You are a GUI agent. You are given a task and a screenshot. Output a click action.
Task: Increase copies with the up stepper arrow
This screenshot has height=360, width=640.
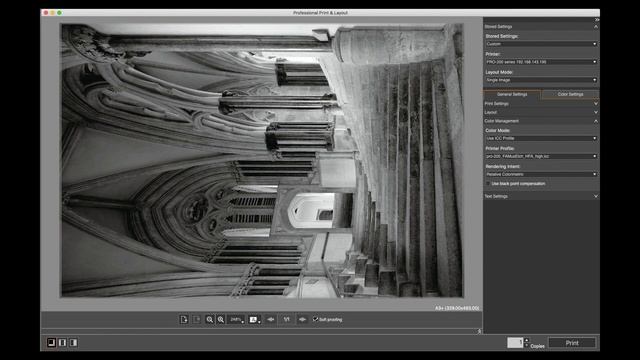pyautogui.click(x=527, y=340)
